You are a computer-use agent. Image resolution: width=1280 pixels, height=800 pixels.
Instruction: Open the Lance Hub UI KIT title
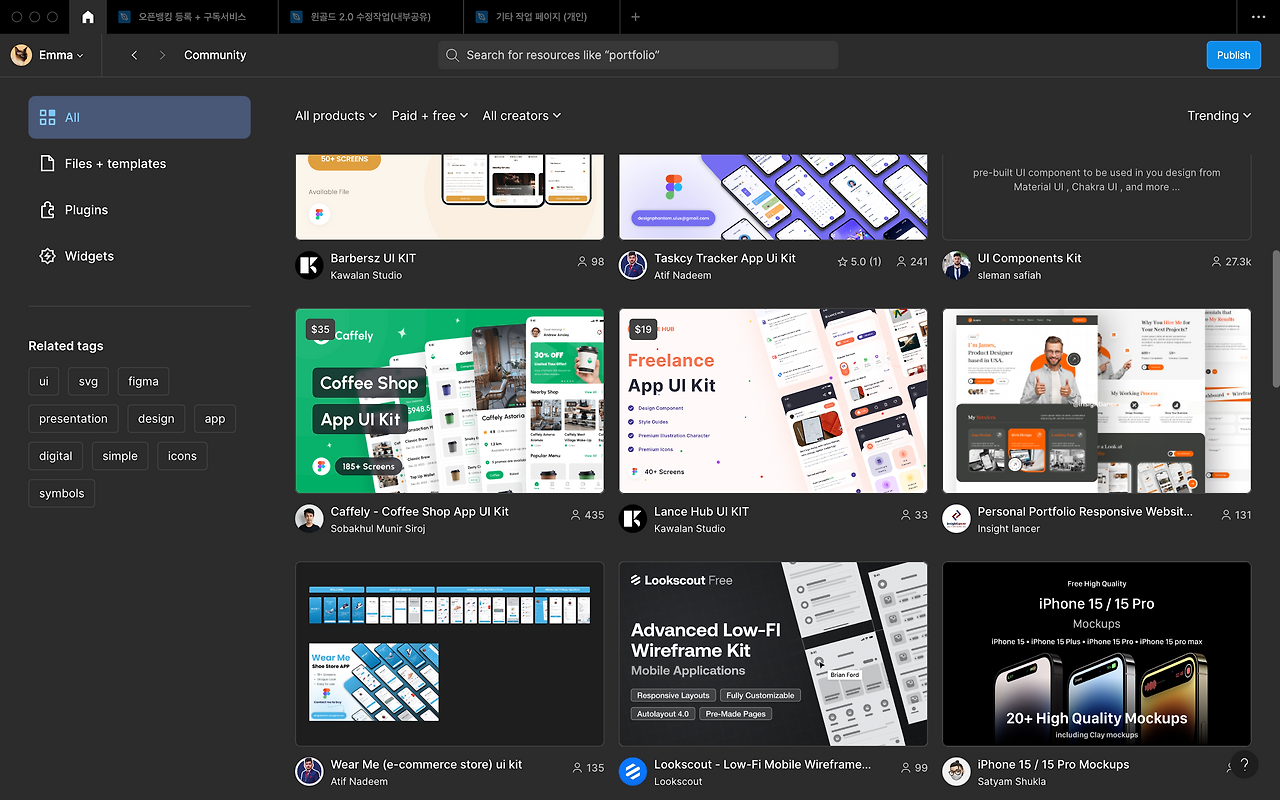click(x=702, y=511)
